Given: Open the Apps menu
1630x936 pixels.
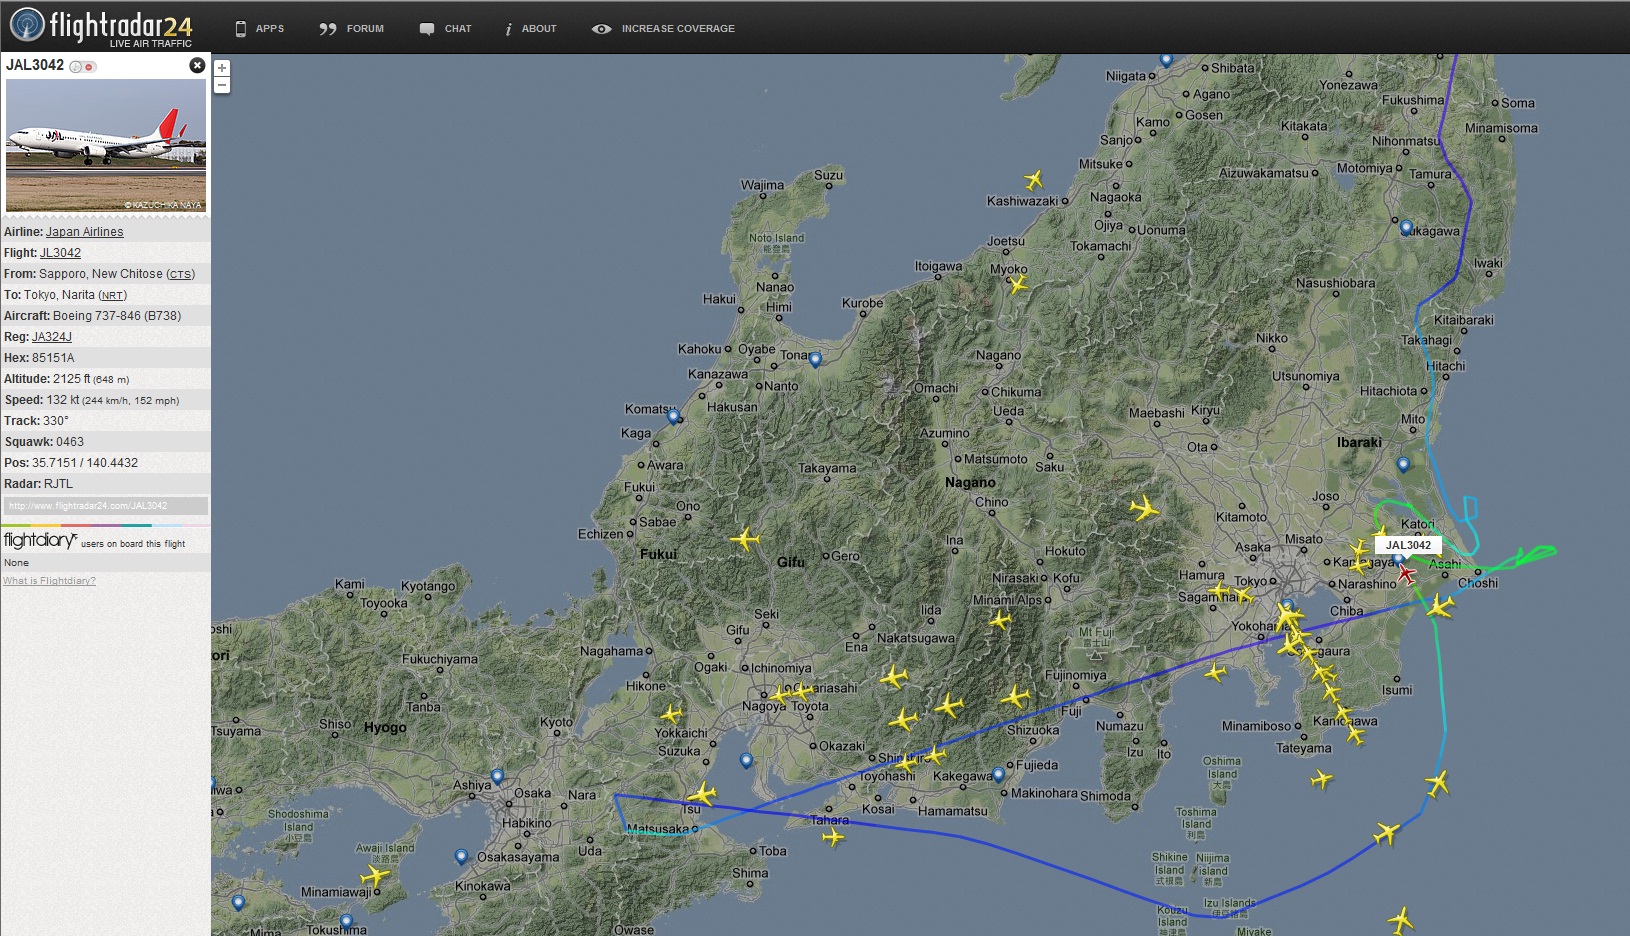Looking at the screenshot, I should coord(259,29).
